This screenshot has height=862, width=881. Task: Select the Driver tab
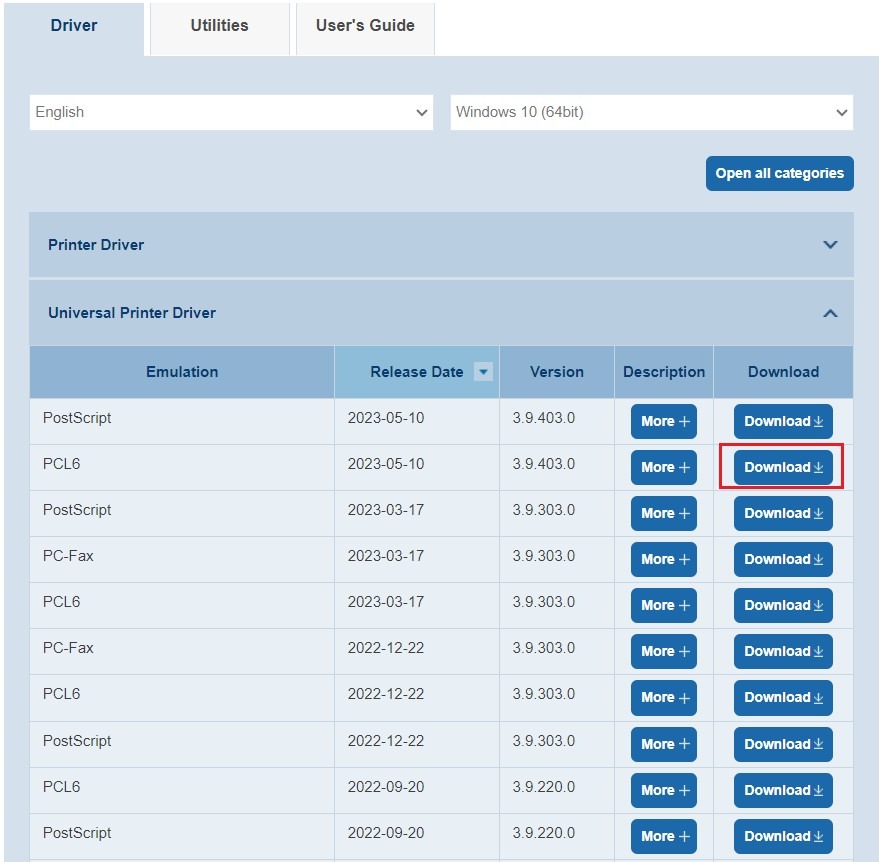[74, 26]
